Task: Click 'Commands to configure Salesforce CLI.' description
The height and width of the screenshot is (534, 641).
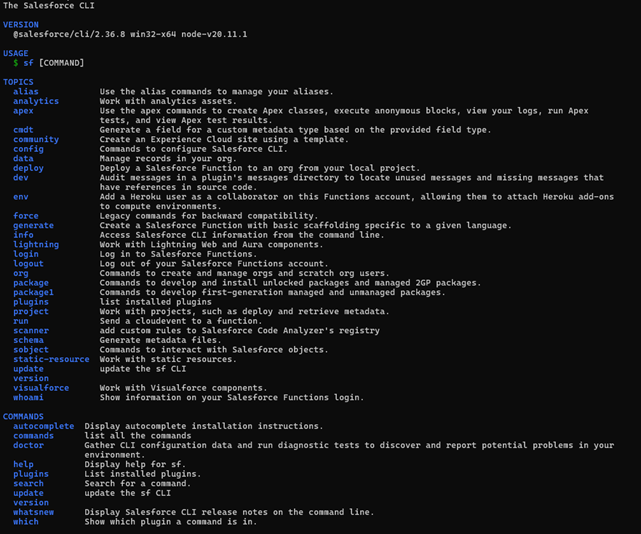Action: coord(193,149)
